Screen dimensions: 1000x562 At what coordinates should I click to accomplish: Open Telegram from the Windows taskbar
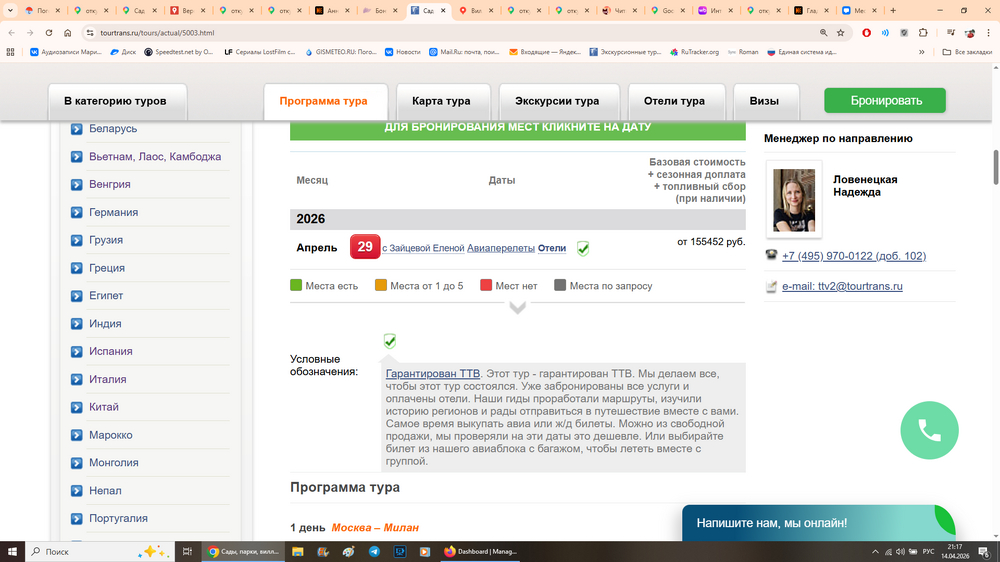click(374, 551)
